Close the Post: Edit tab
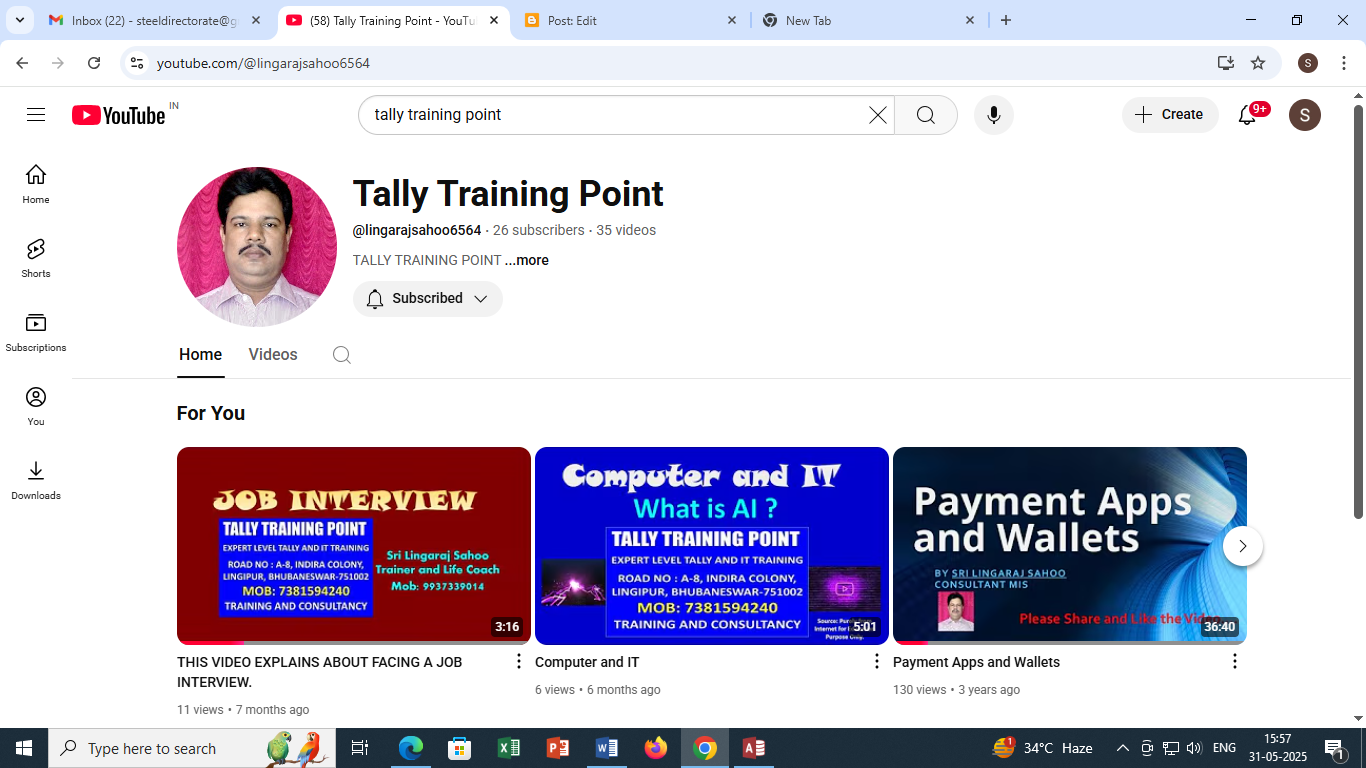Screen dimensions: 1366x768 731,20
